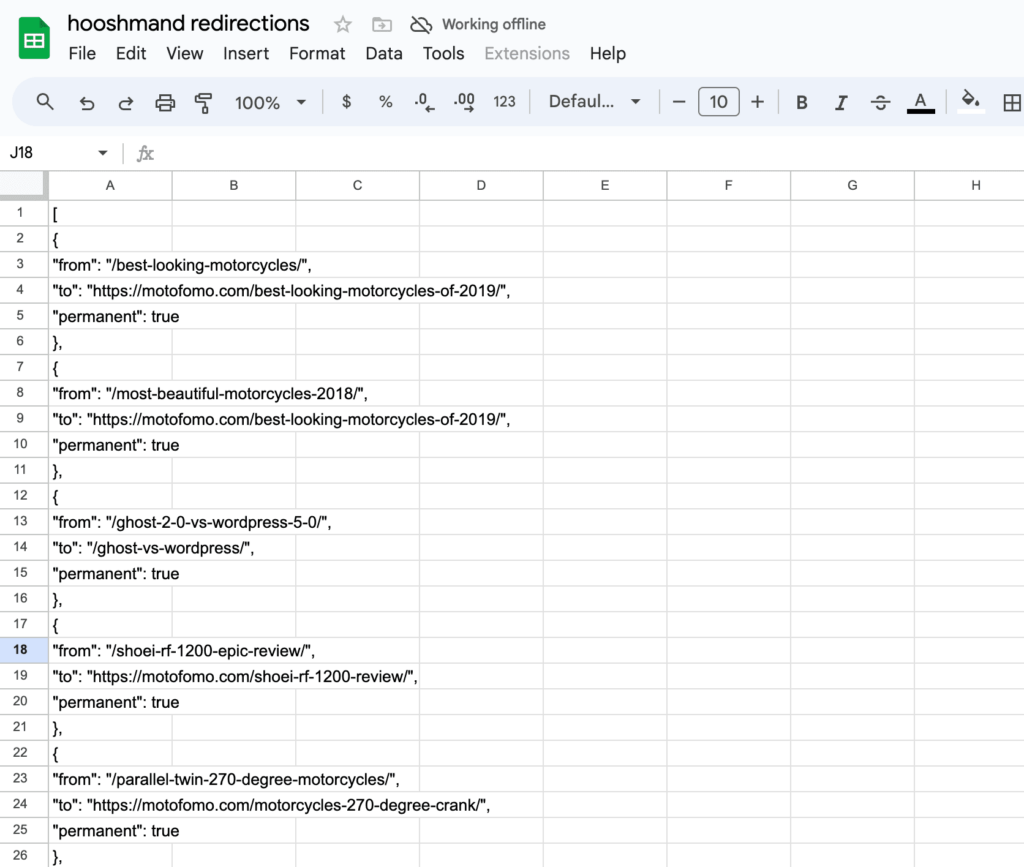
Task: Increase decimal places
Action: (464, 102)
